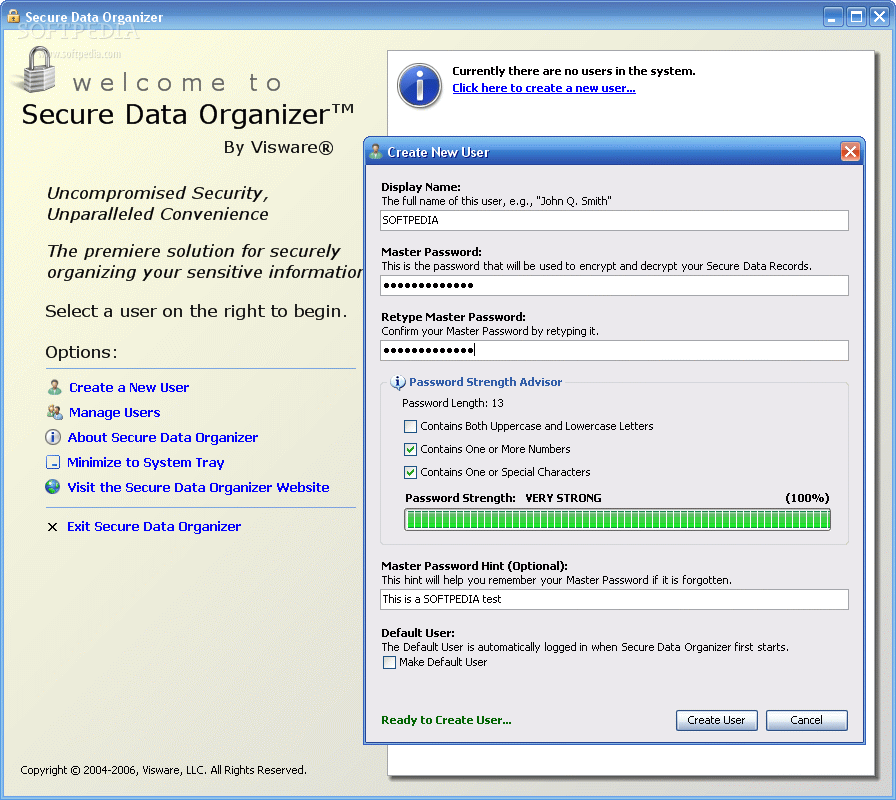Click the copyright notice text
The image size is (896, 800).
(x=163, y=770)
